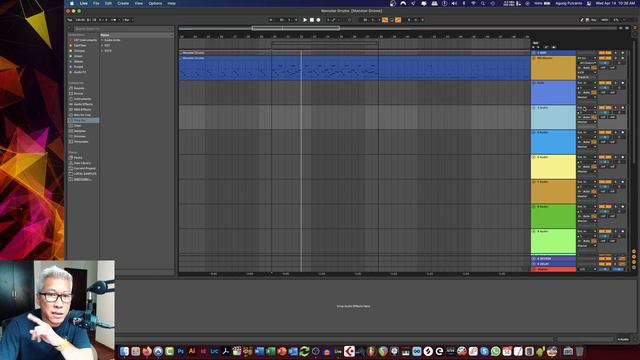The width and height of the screenshot is (640, 360).
Task: Click the Stop button in transport
Action: point(311,20)
